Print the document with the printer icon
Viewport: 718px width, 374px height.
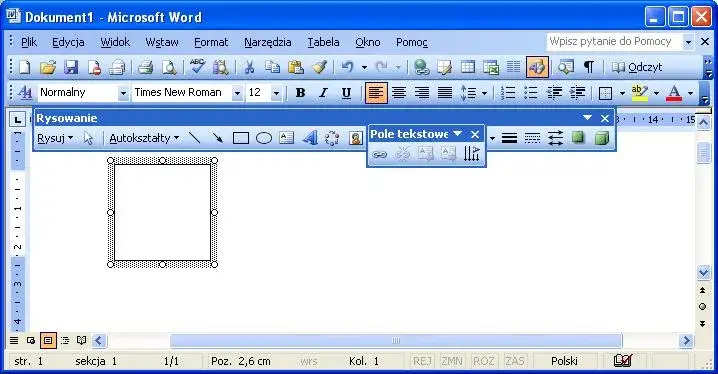145,67
